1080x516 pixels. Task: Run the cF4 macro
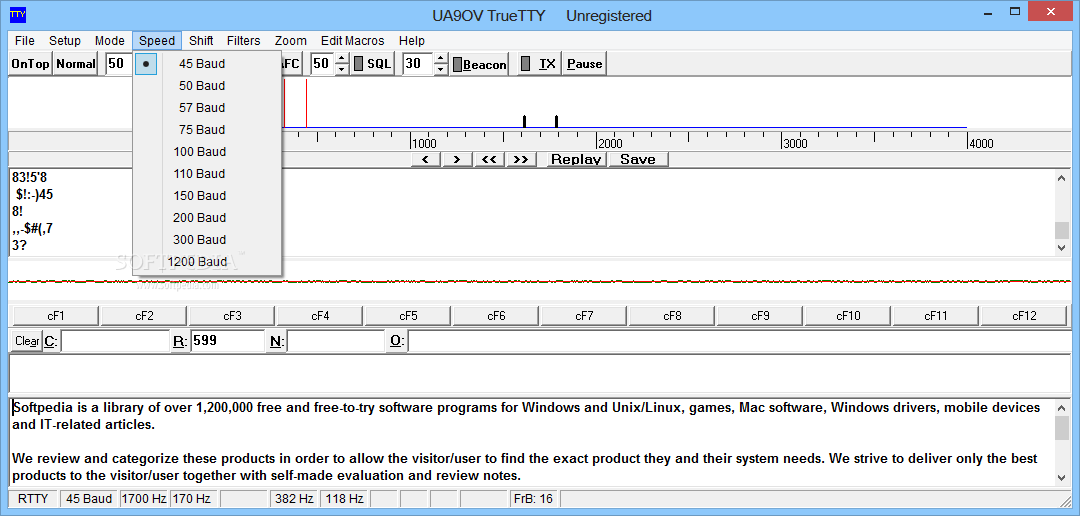pos(320,316)
